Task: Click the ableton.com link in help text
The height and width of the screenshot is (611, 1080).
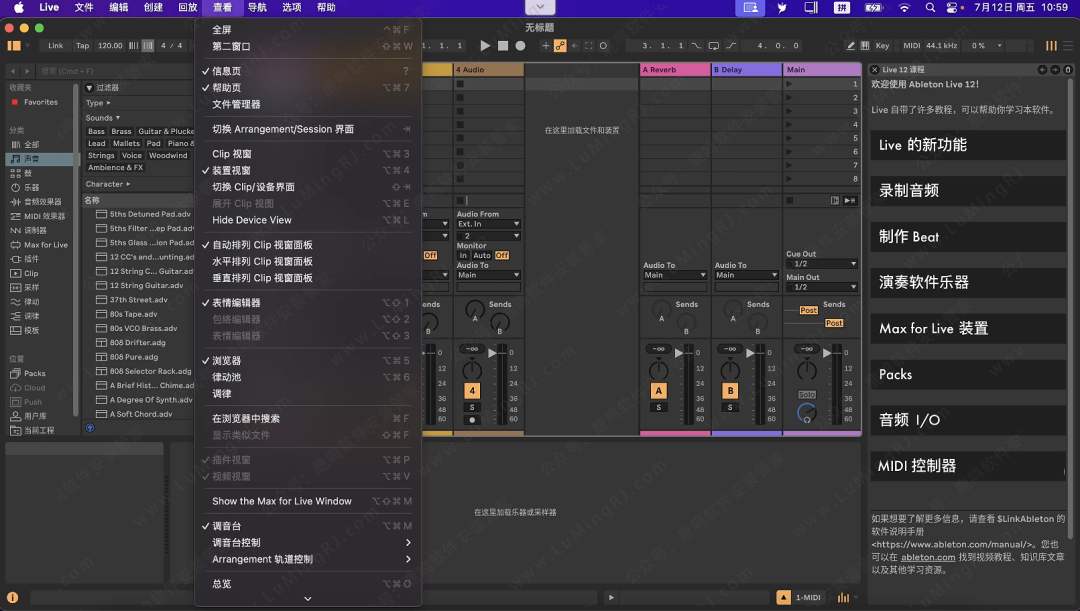Action: (x=928, y=557)
